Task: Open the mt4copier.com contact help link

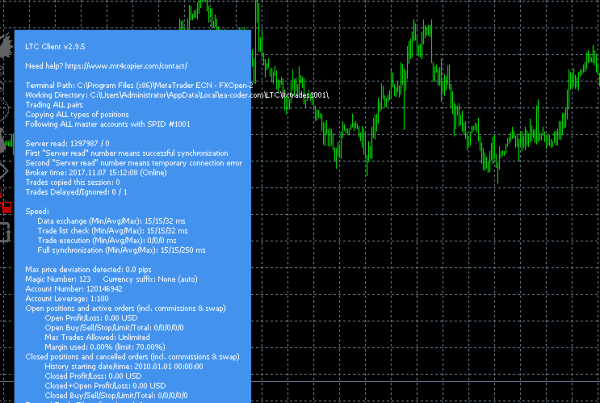Action: 126,66
